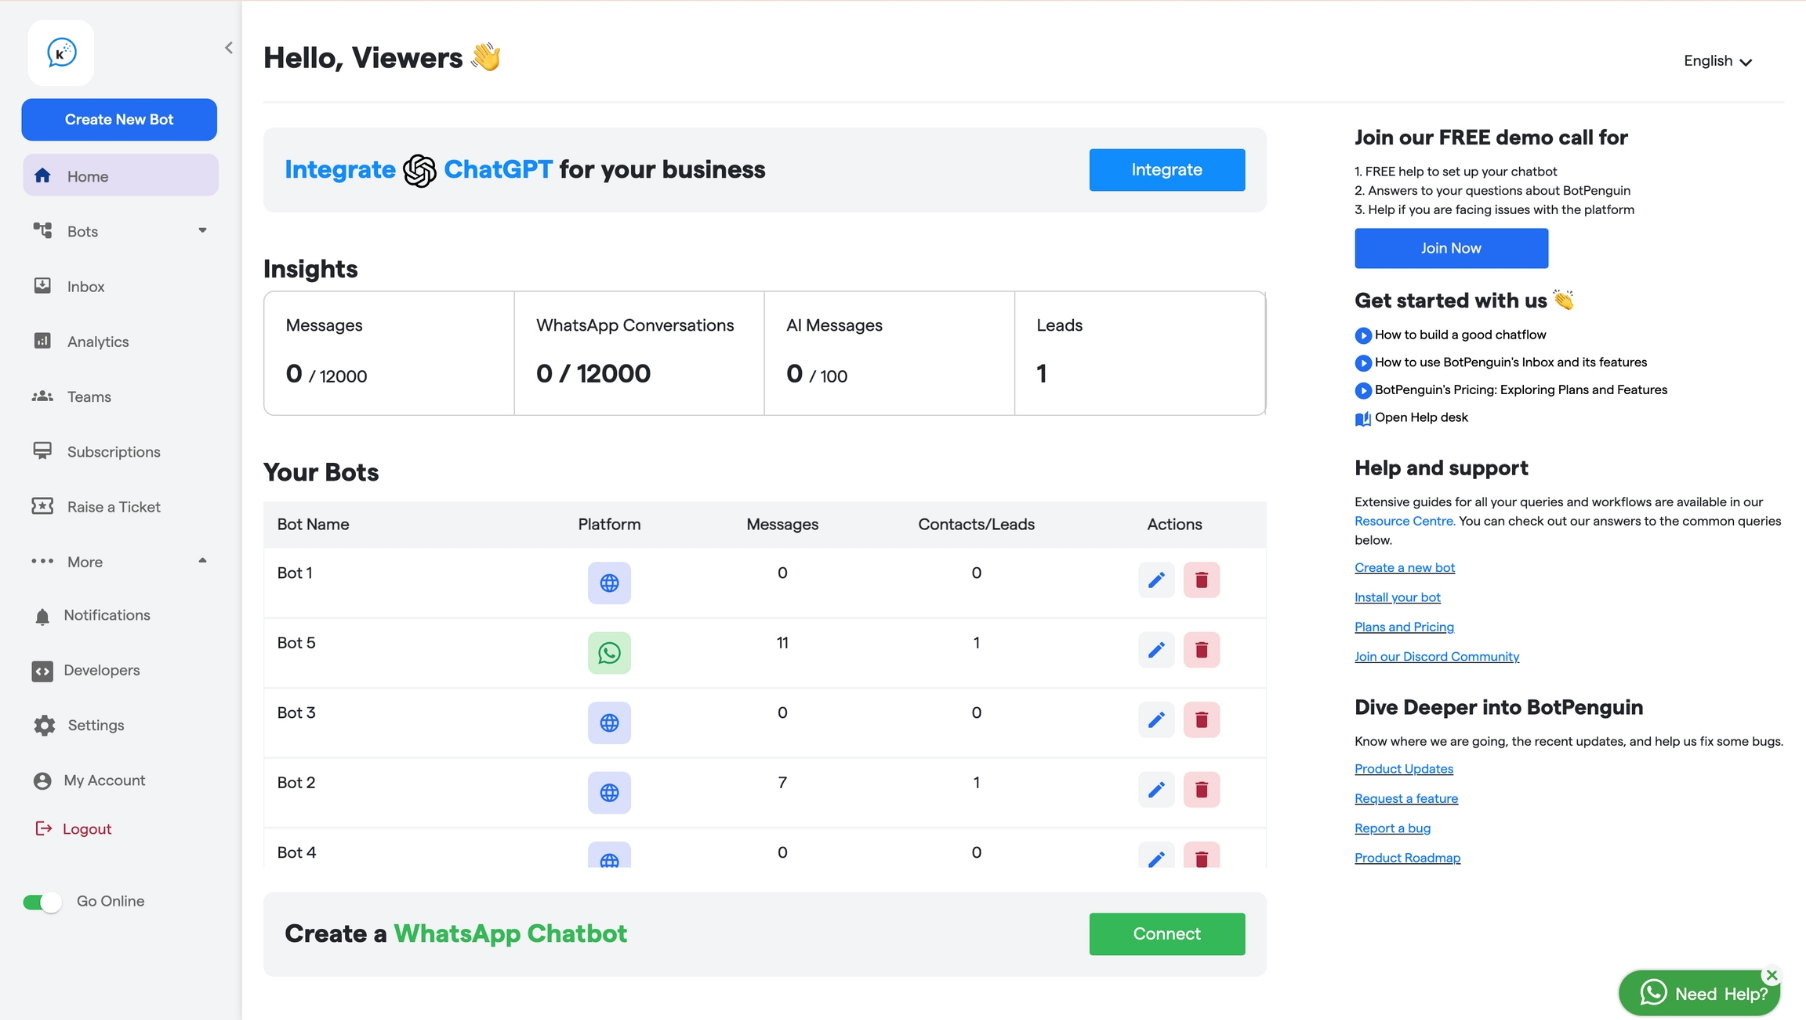The image size is (1806, 1020).
Task: Click the WhatsApp Conversations insight card
Action: point(639,353)
